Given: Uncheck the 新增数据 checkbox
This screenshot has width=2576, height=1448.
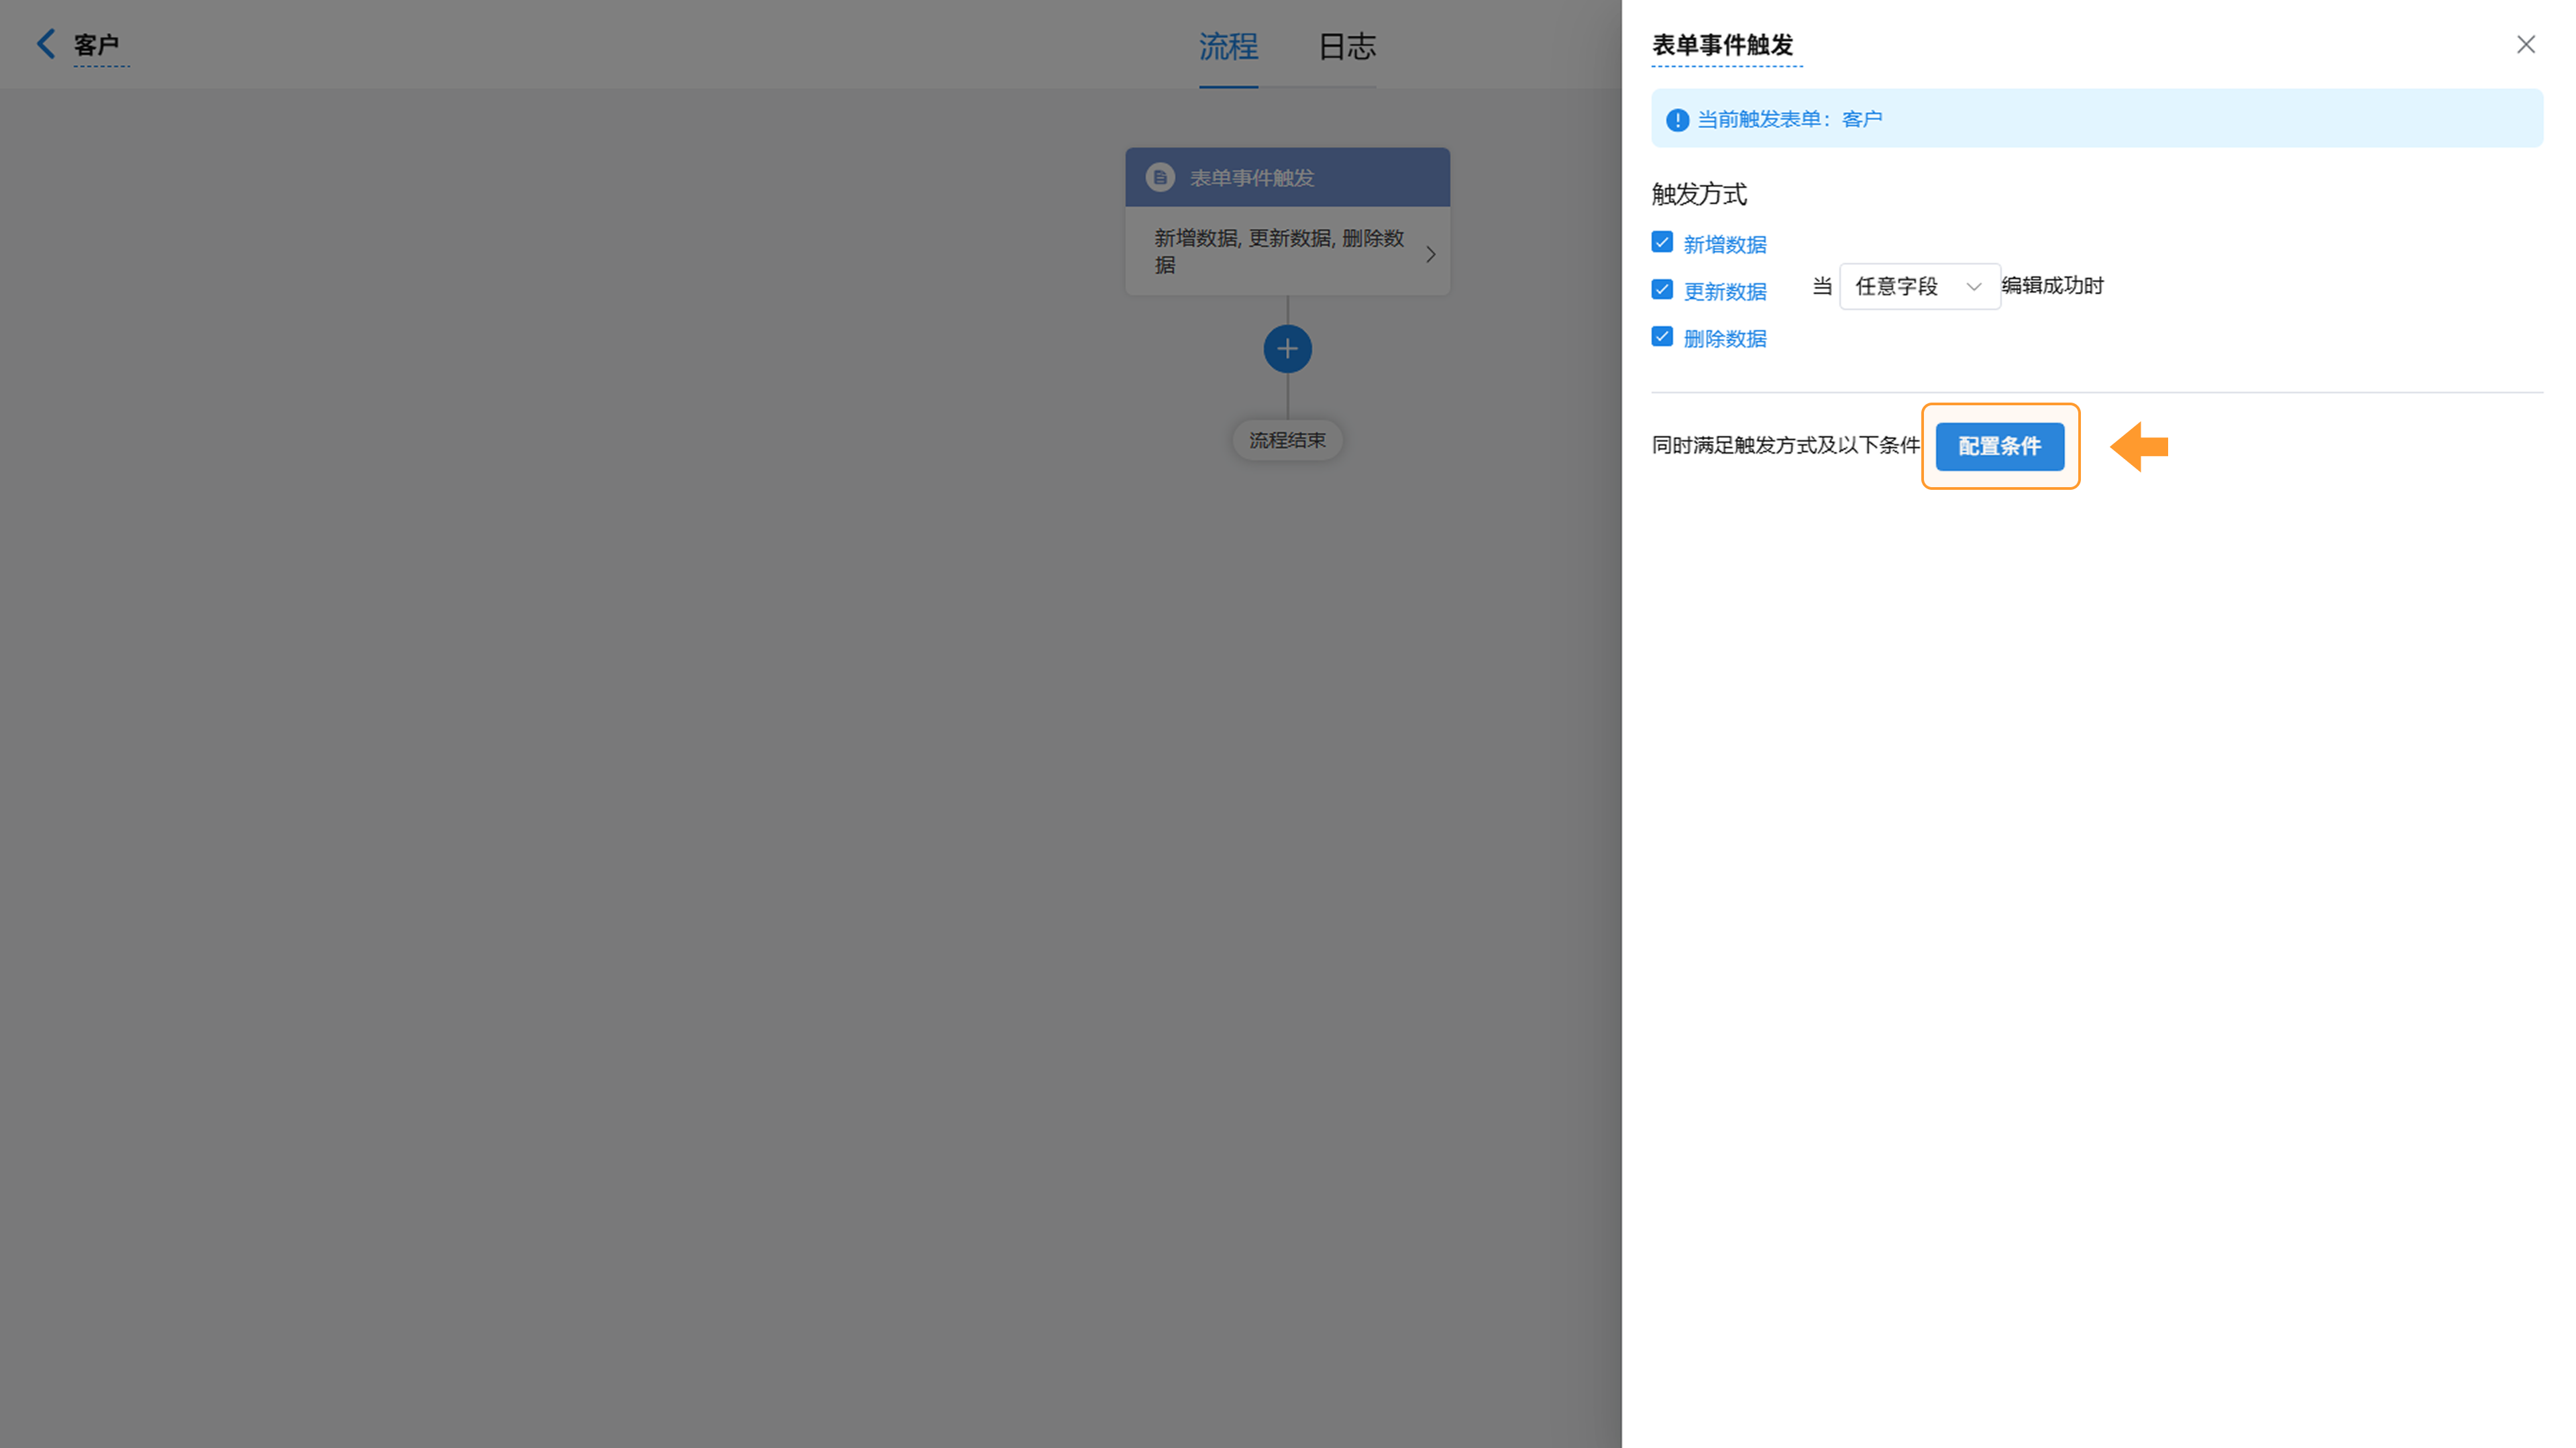Looking at the screenshot, I should [1662, 243].
